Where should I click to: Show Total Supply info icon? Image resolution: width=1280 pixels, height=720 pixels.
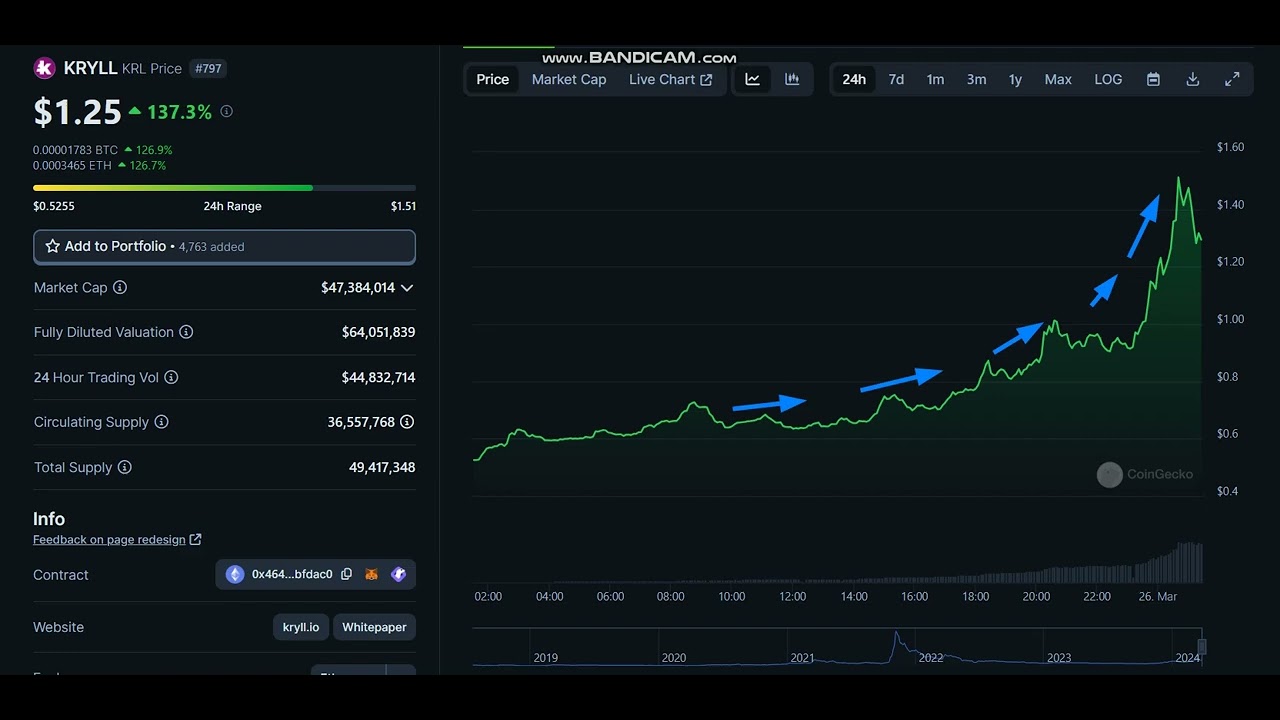tap(124, 467)
